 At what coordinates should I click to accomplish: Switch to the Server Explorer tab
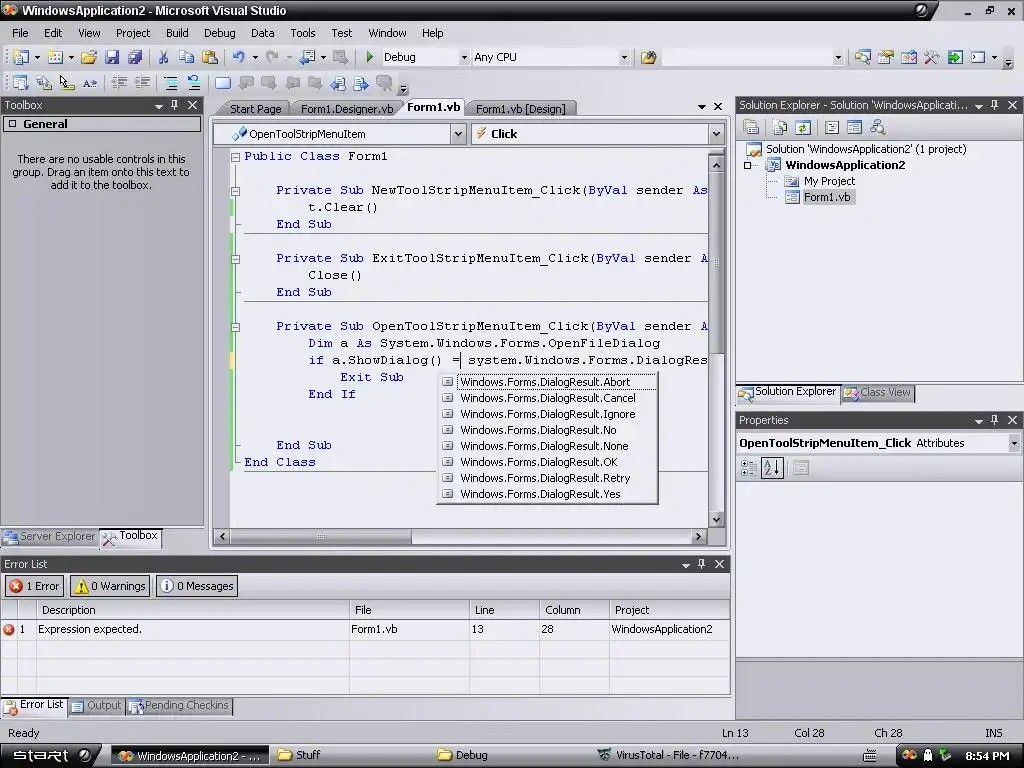50,536
